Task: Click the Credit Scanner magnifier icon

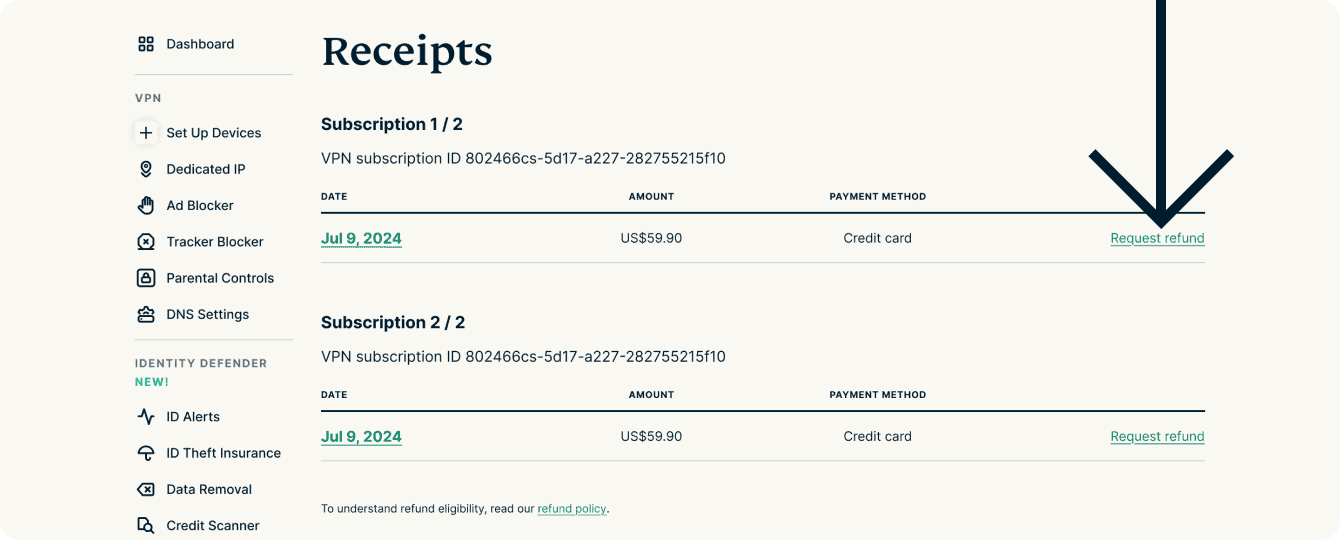Action: click(146, 526)
